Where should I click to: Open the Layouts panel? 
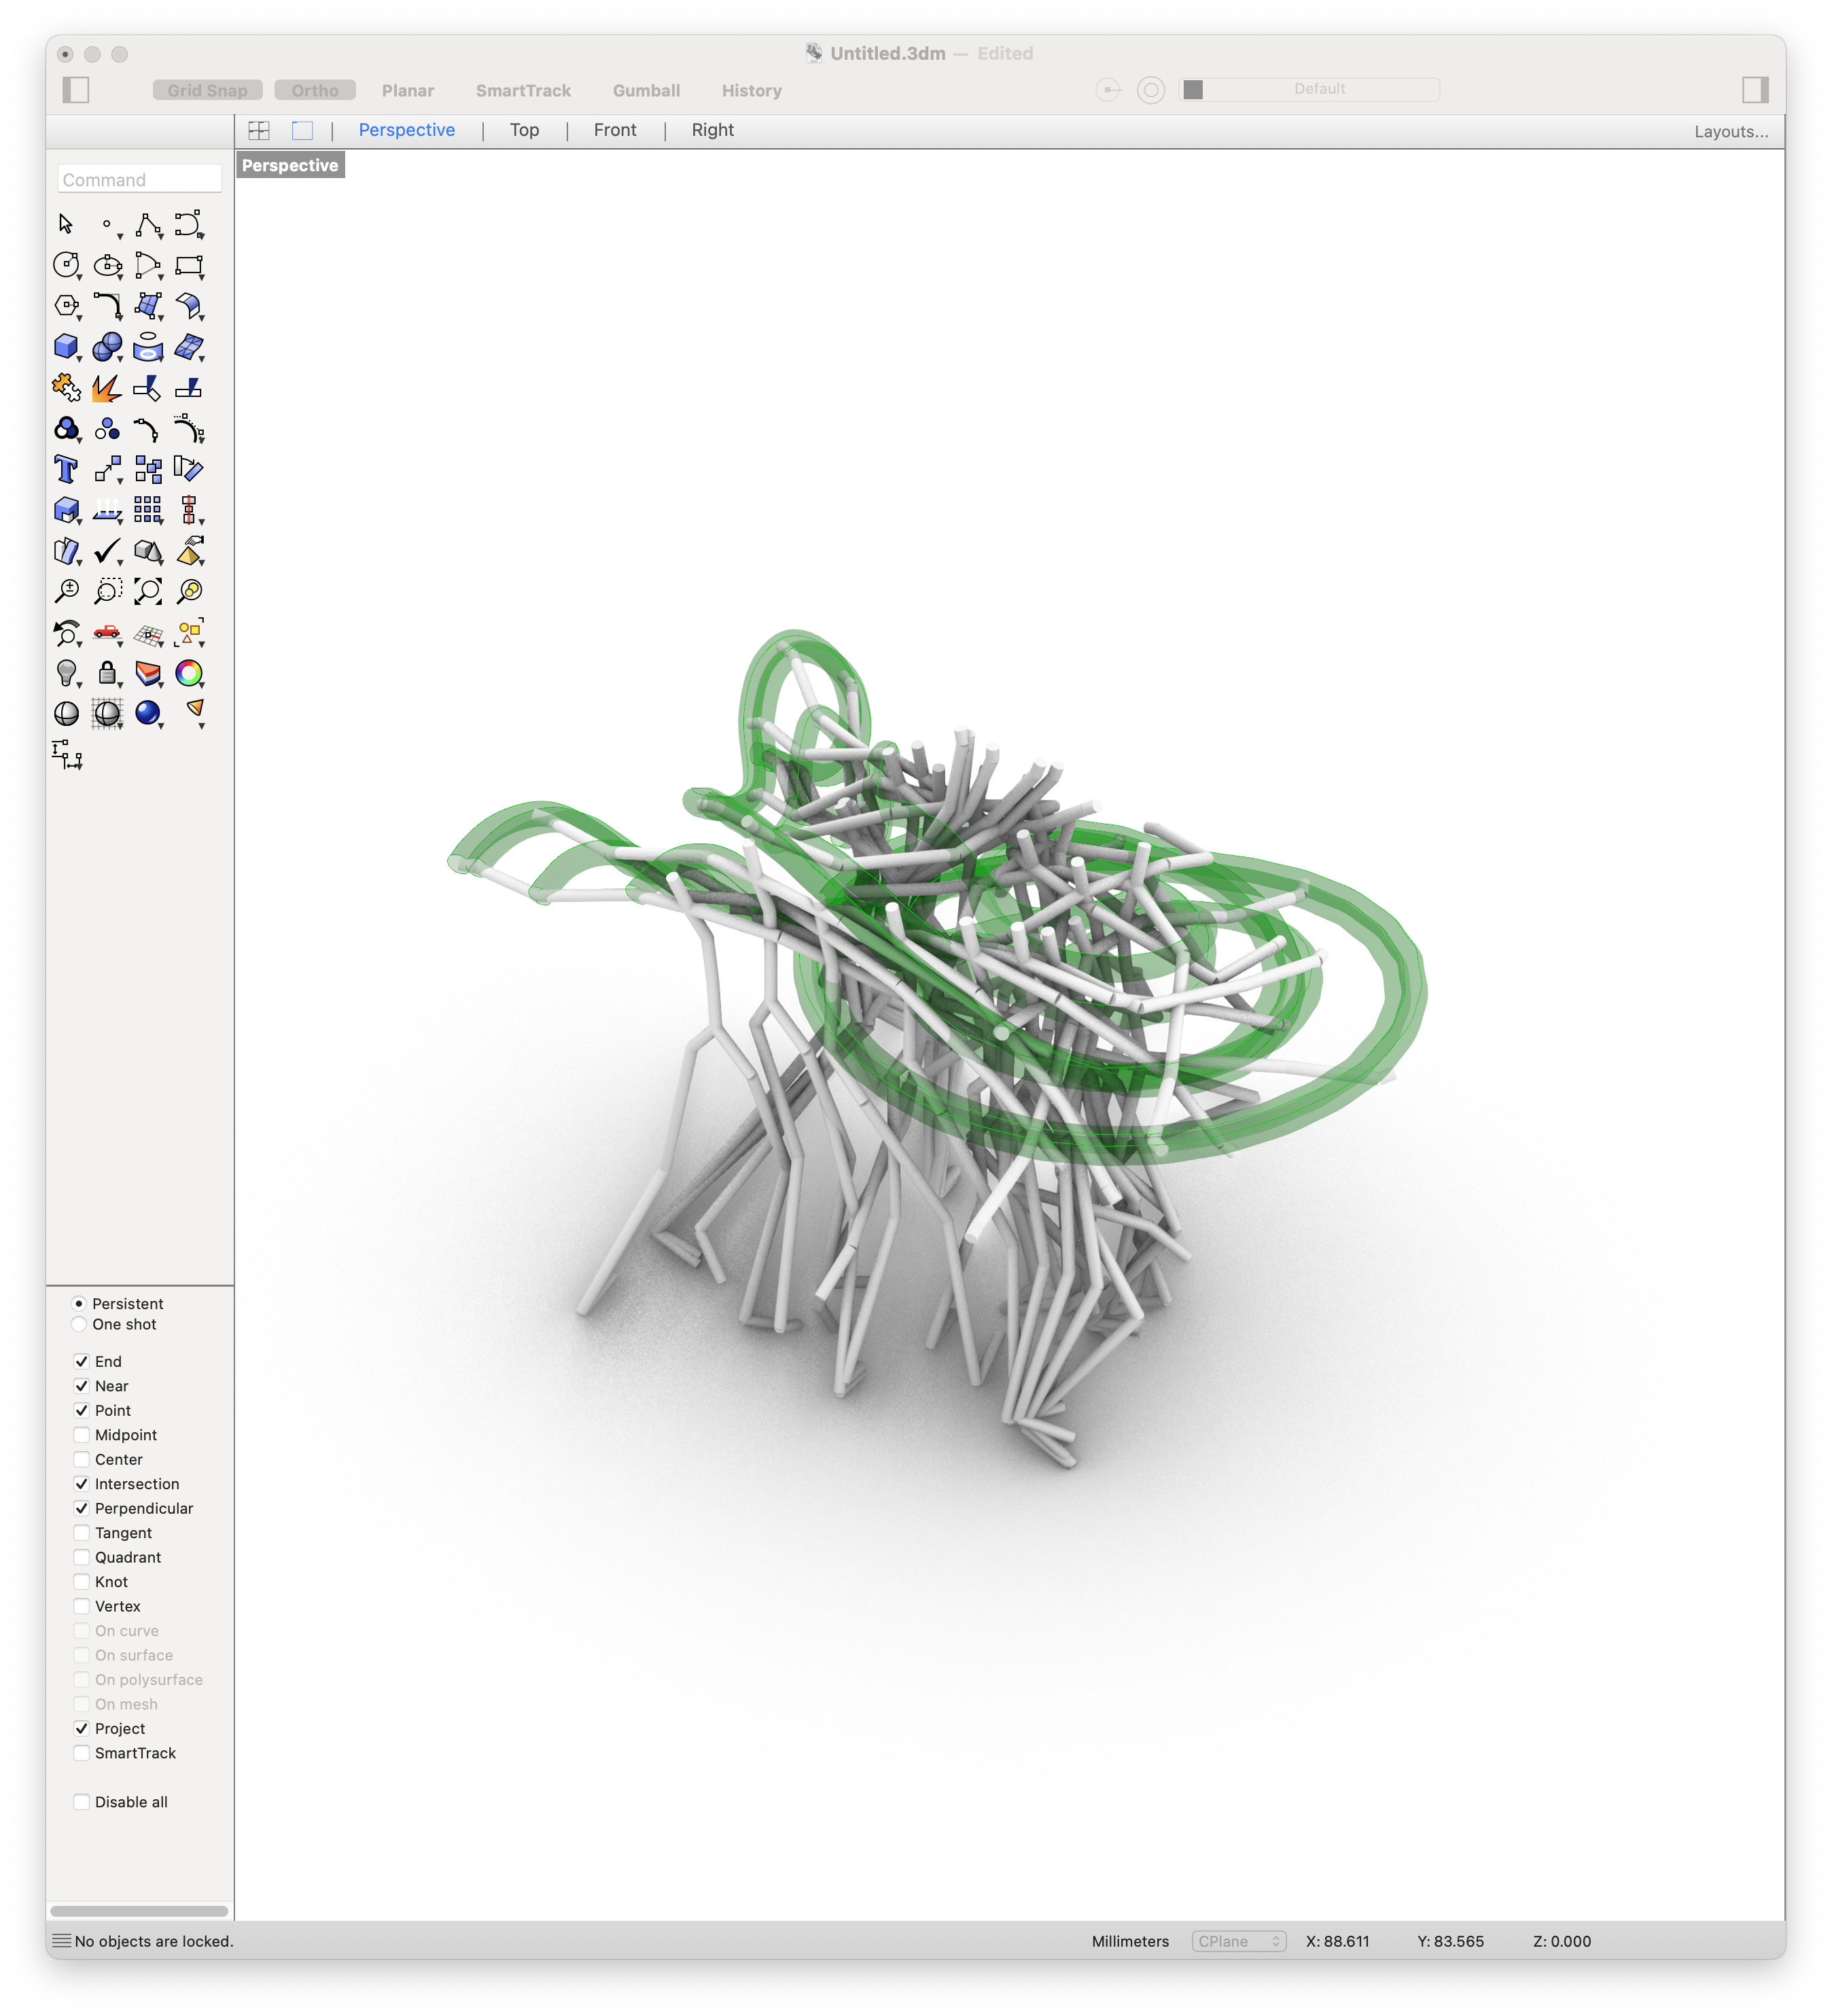pos(1731,131)
